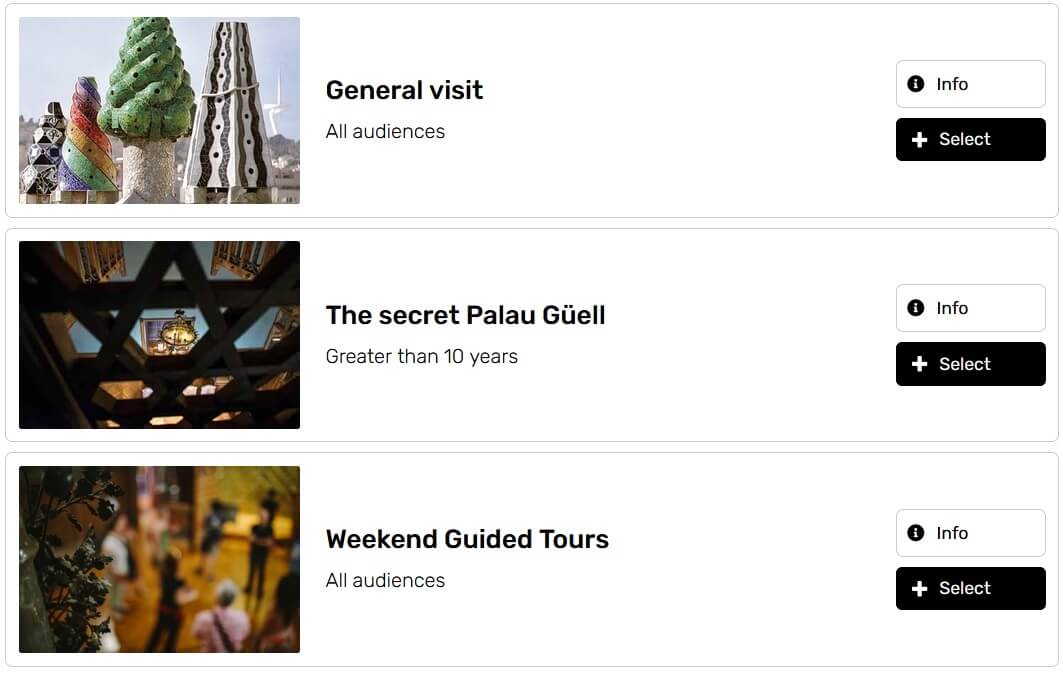This screenshot has height=673, width=1063.
Task: Click the plus icon for Weekend Guided Tours
Action: coord(920,589)
